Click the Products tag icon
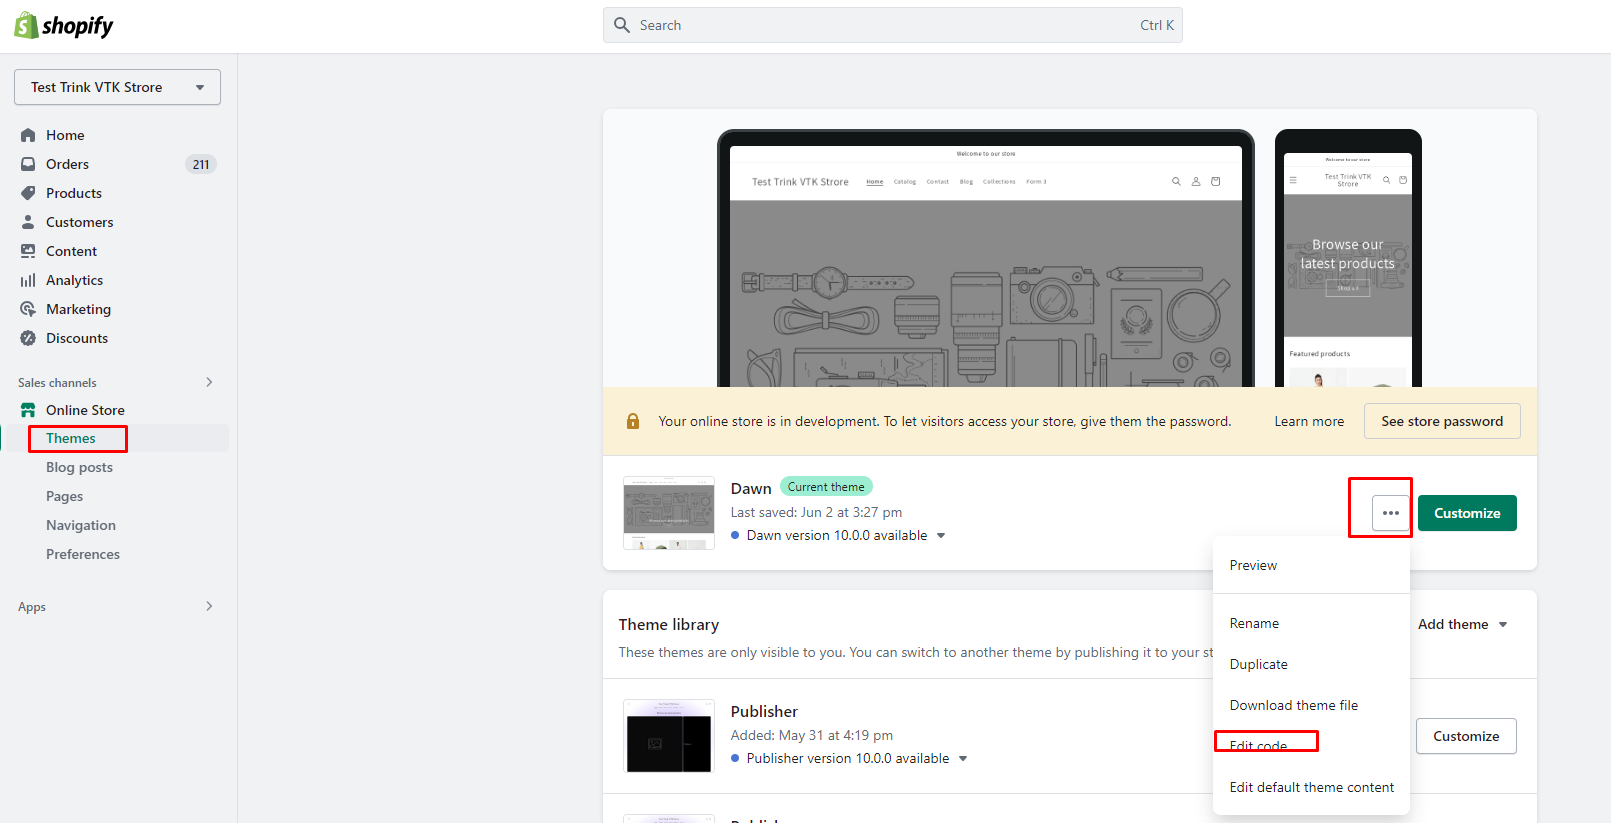The width and height of the screenshot is (1611, 823). coord(28,193)
